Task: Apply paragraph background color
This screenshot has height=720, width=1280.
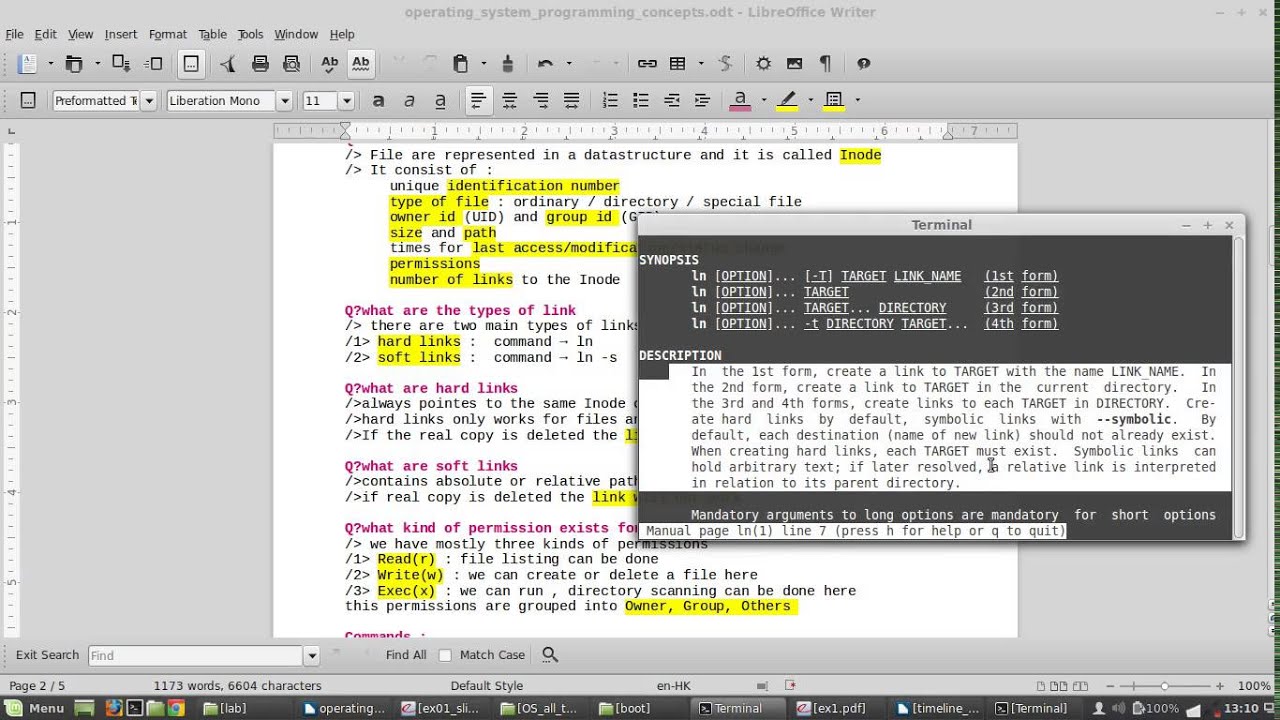Action: (834, 101)
